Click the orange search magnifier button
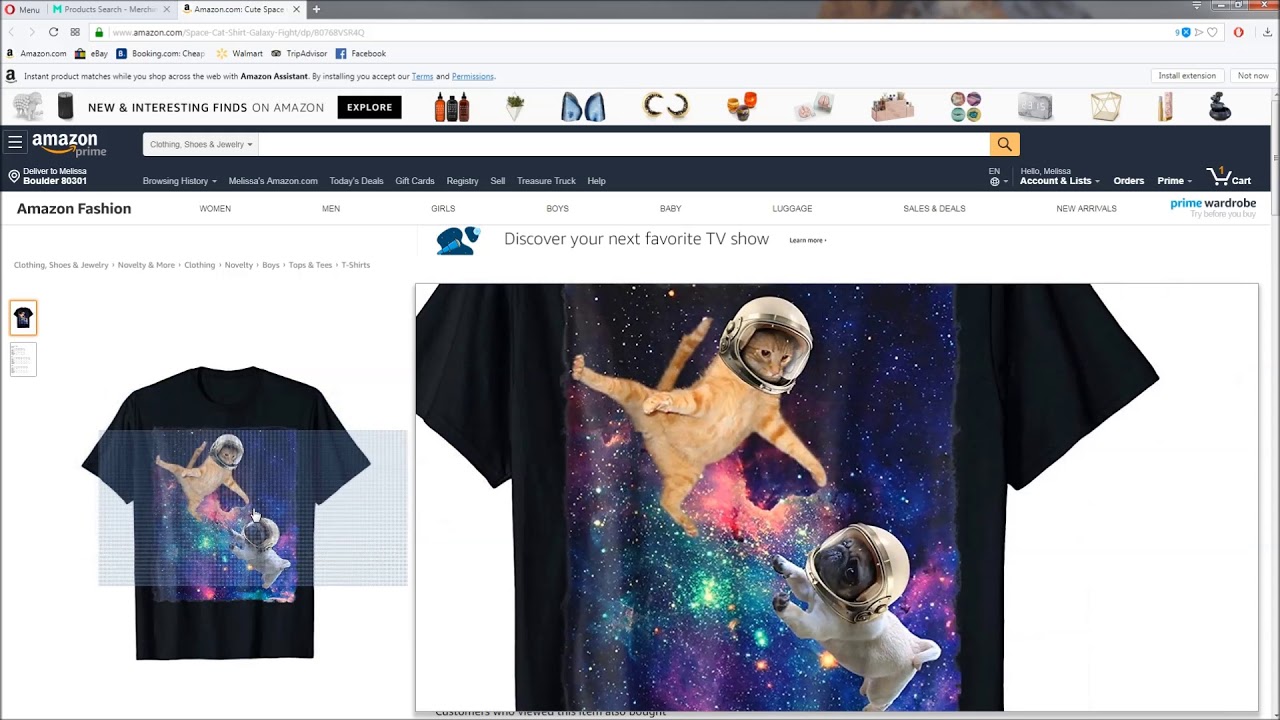1280x720 pixels. coord(1004,144)
